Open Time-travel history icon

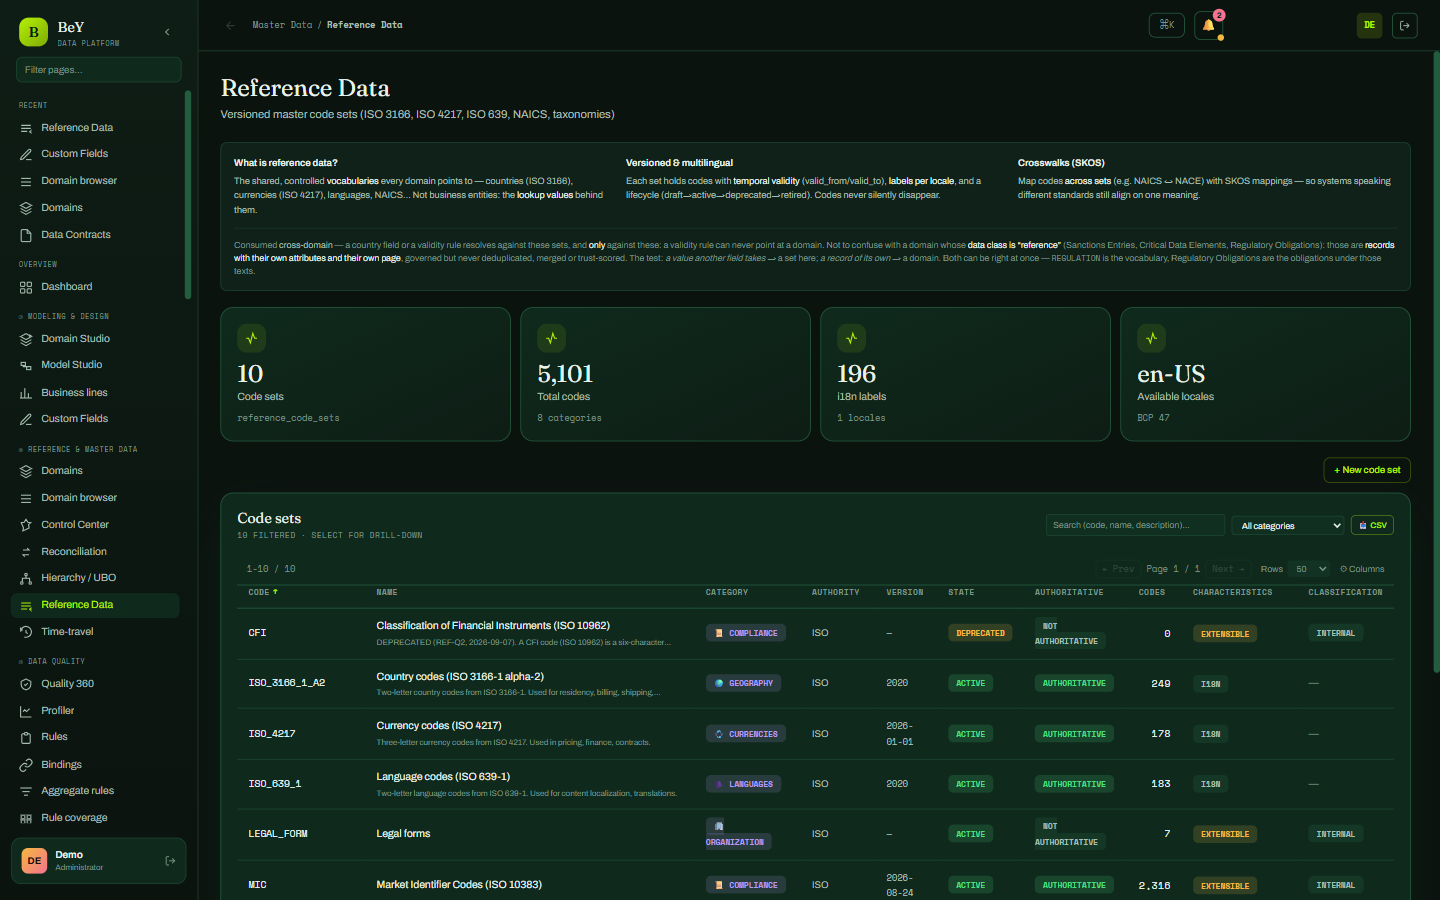(x=26, y=632)
